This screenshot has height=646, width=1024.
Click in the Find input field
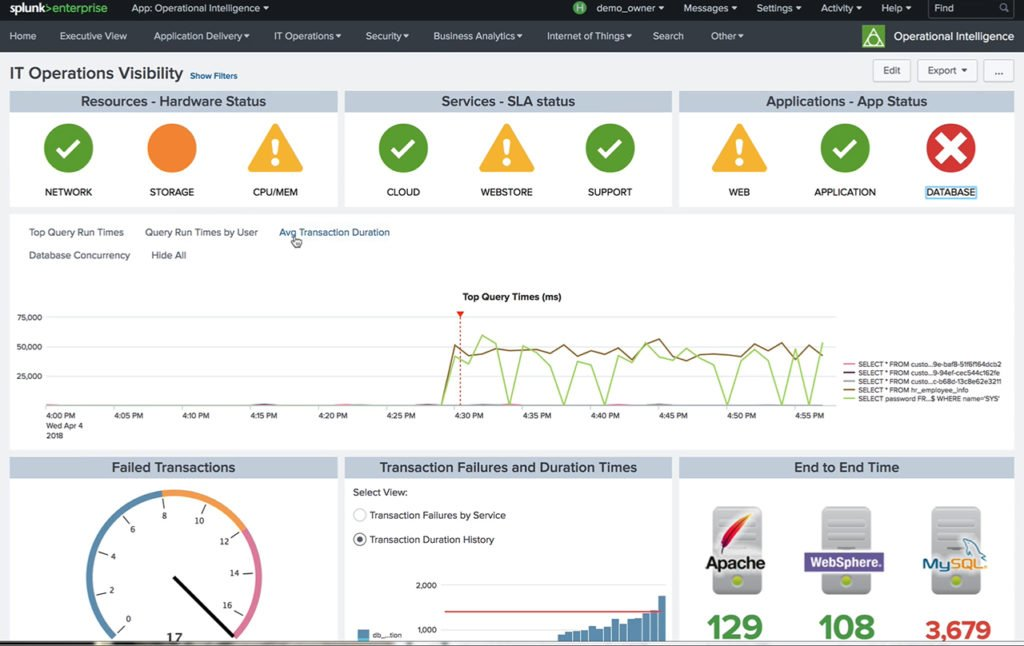964,8
